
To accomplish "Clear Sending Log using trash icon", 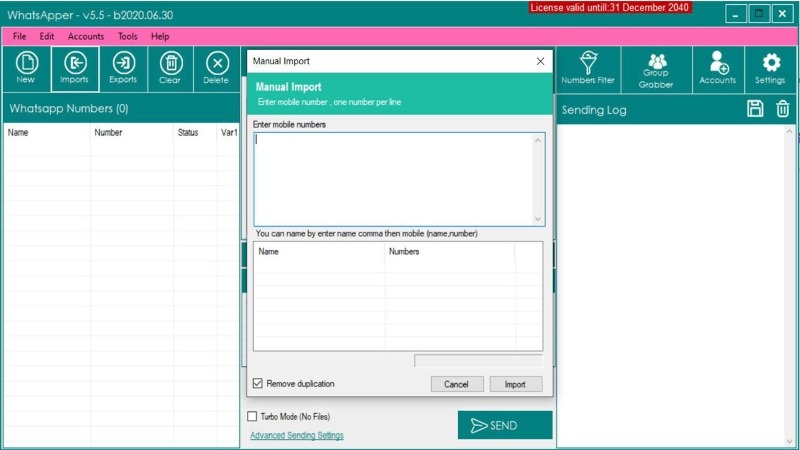I will pyautogui.click(x=782, y=109).
